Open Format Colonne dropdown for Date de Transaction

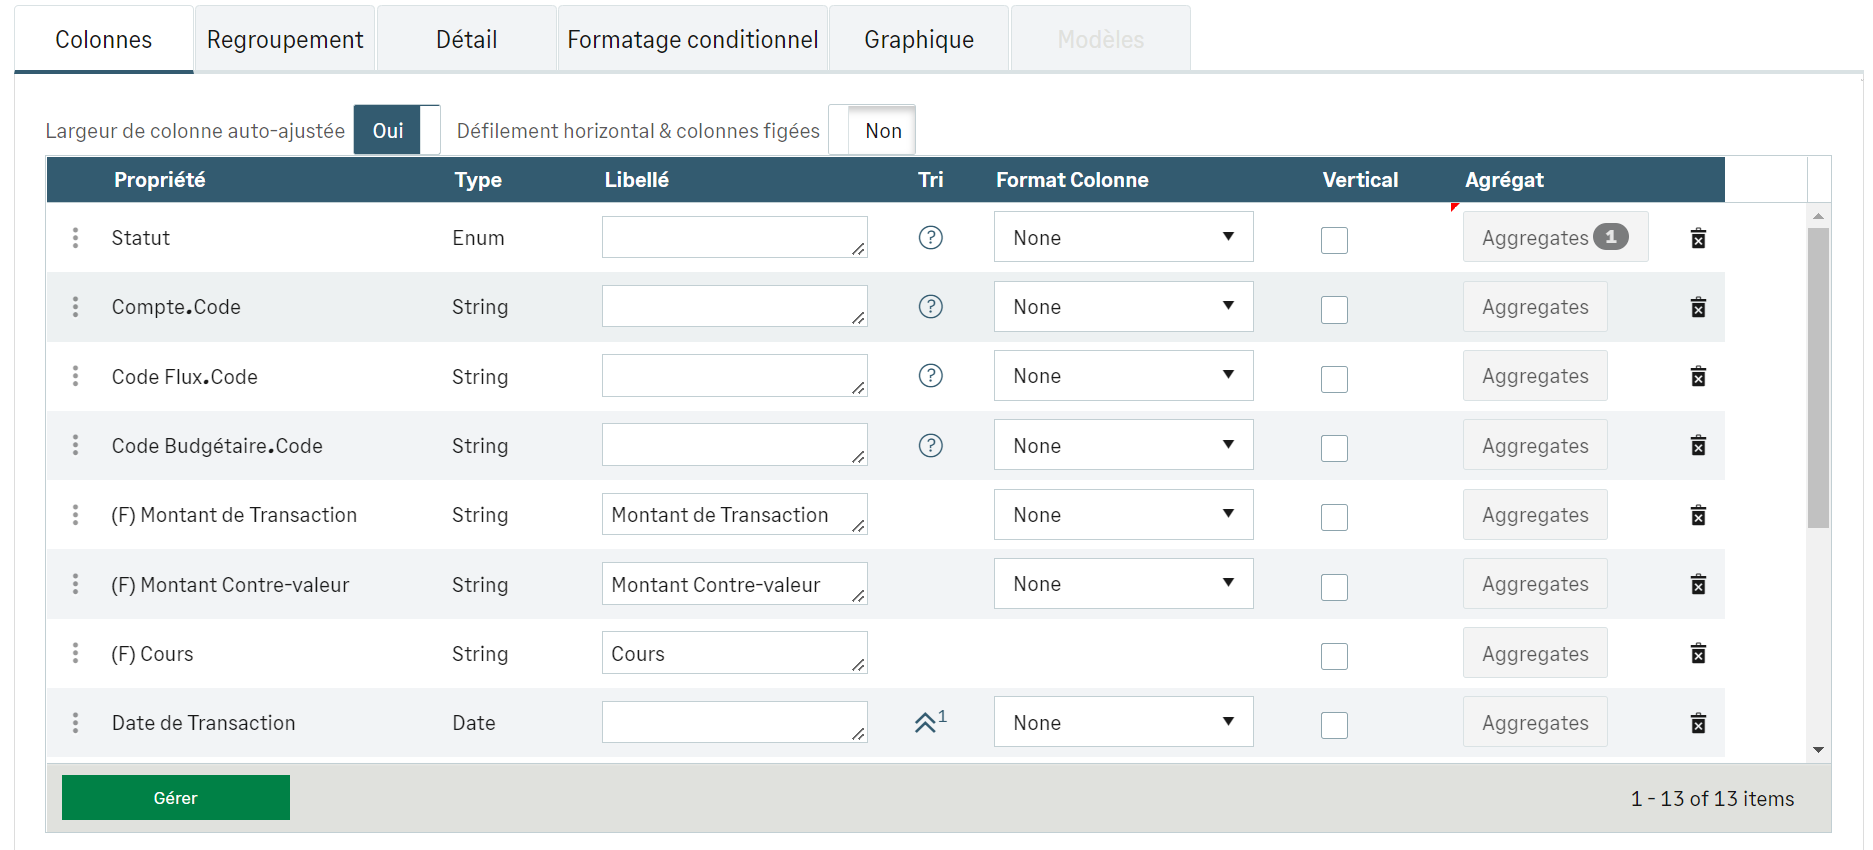(x=1122, y=722)
